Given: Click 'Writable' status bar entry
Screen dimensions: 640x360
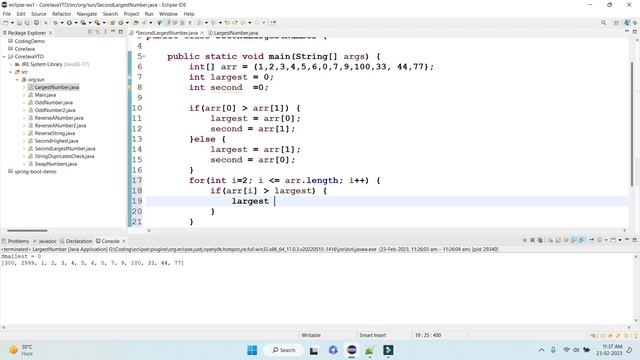Looking at the screenshot, I should click(311, 335).
